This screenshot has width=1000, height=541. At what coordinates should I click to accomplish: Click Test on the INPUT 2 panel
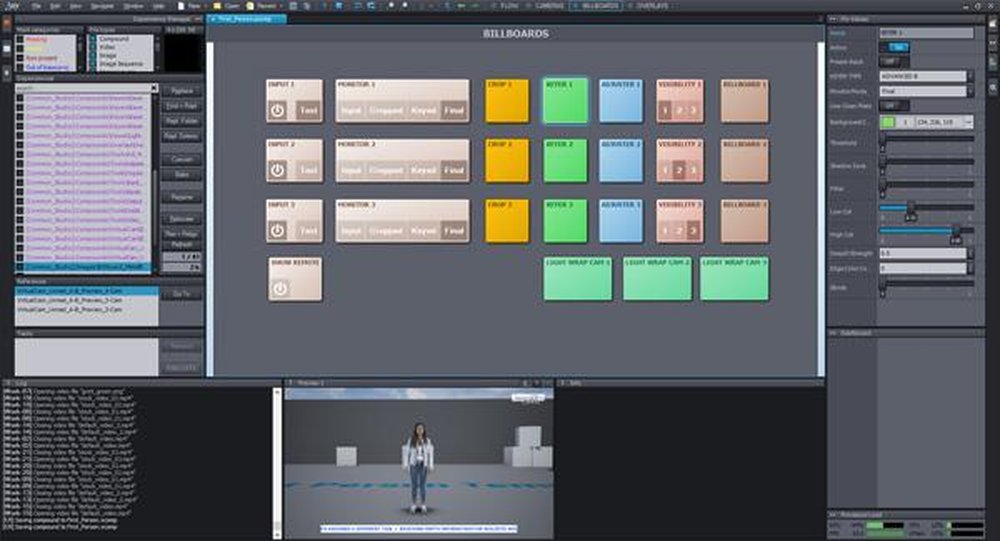[x=309, y=170]
